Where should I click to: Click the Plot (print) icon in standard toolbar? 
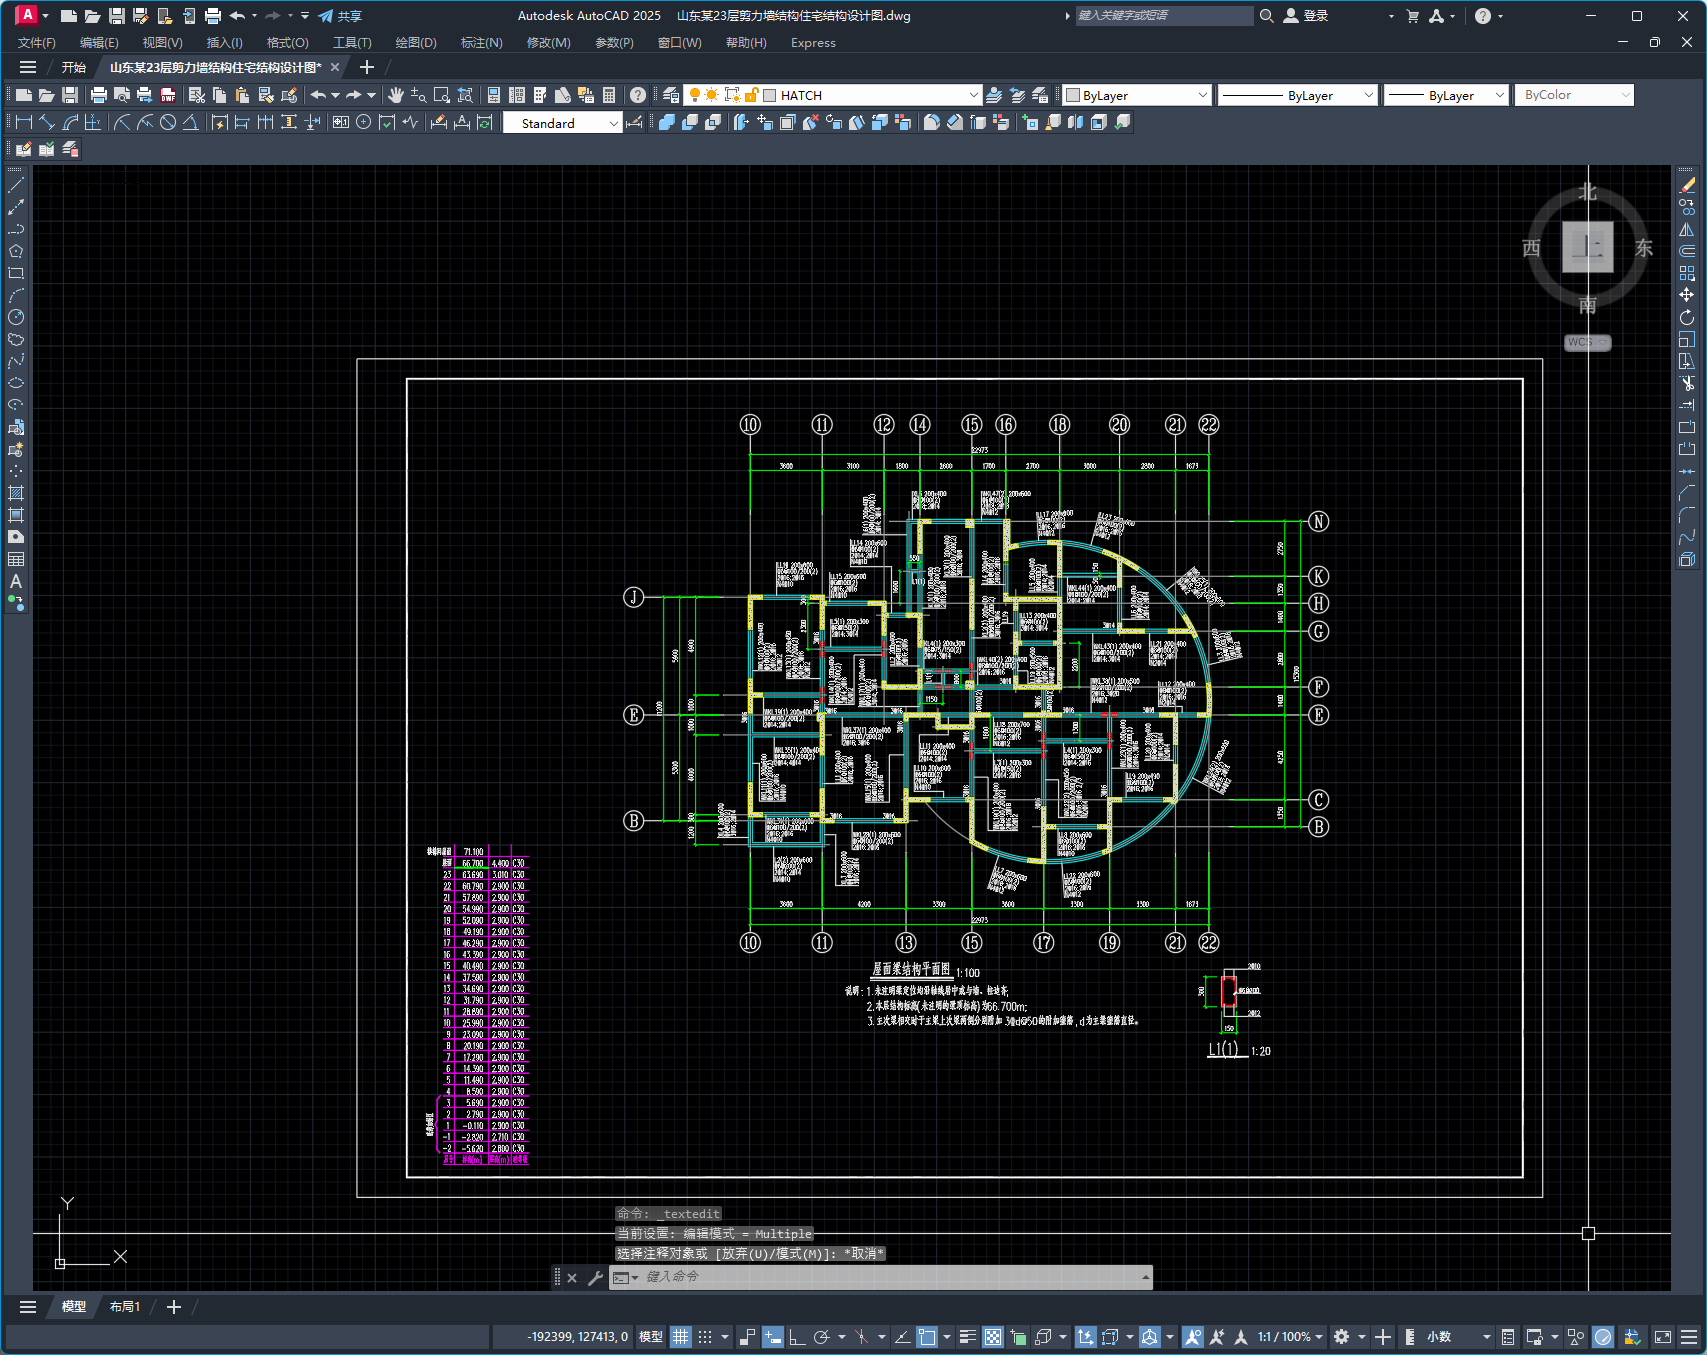[x=98, y=95]
